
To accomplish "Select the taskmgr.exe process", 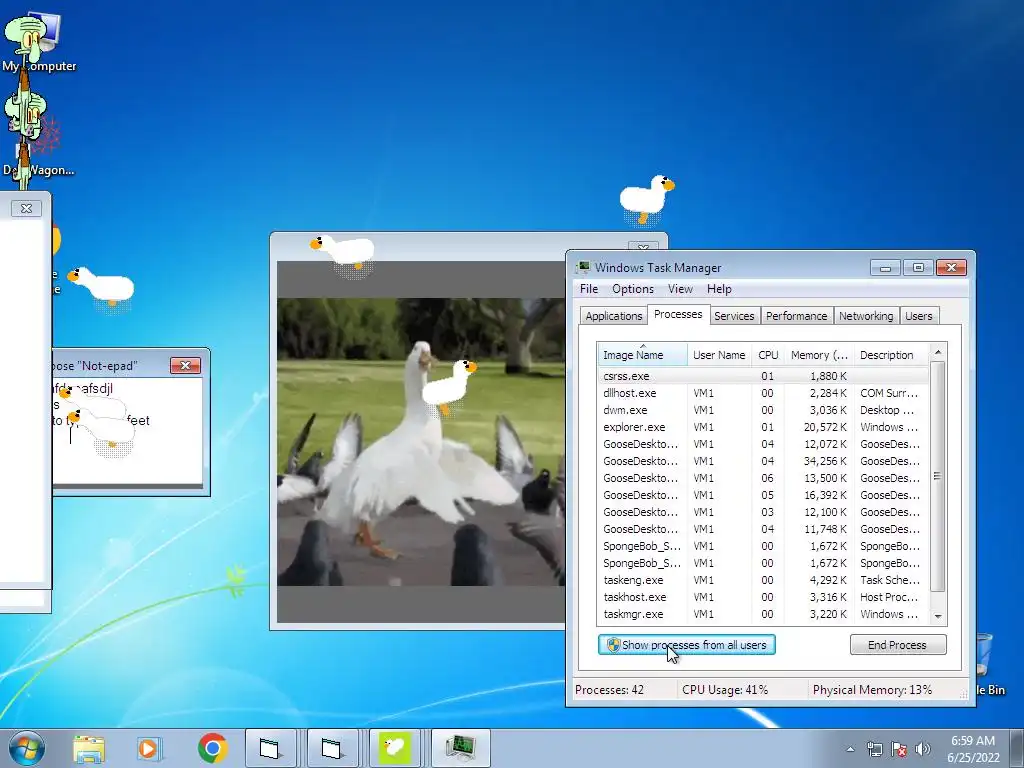I will click(x=763, y=614).
